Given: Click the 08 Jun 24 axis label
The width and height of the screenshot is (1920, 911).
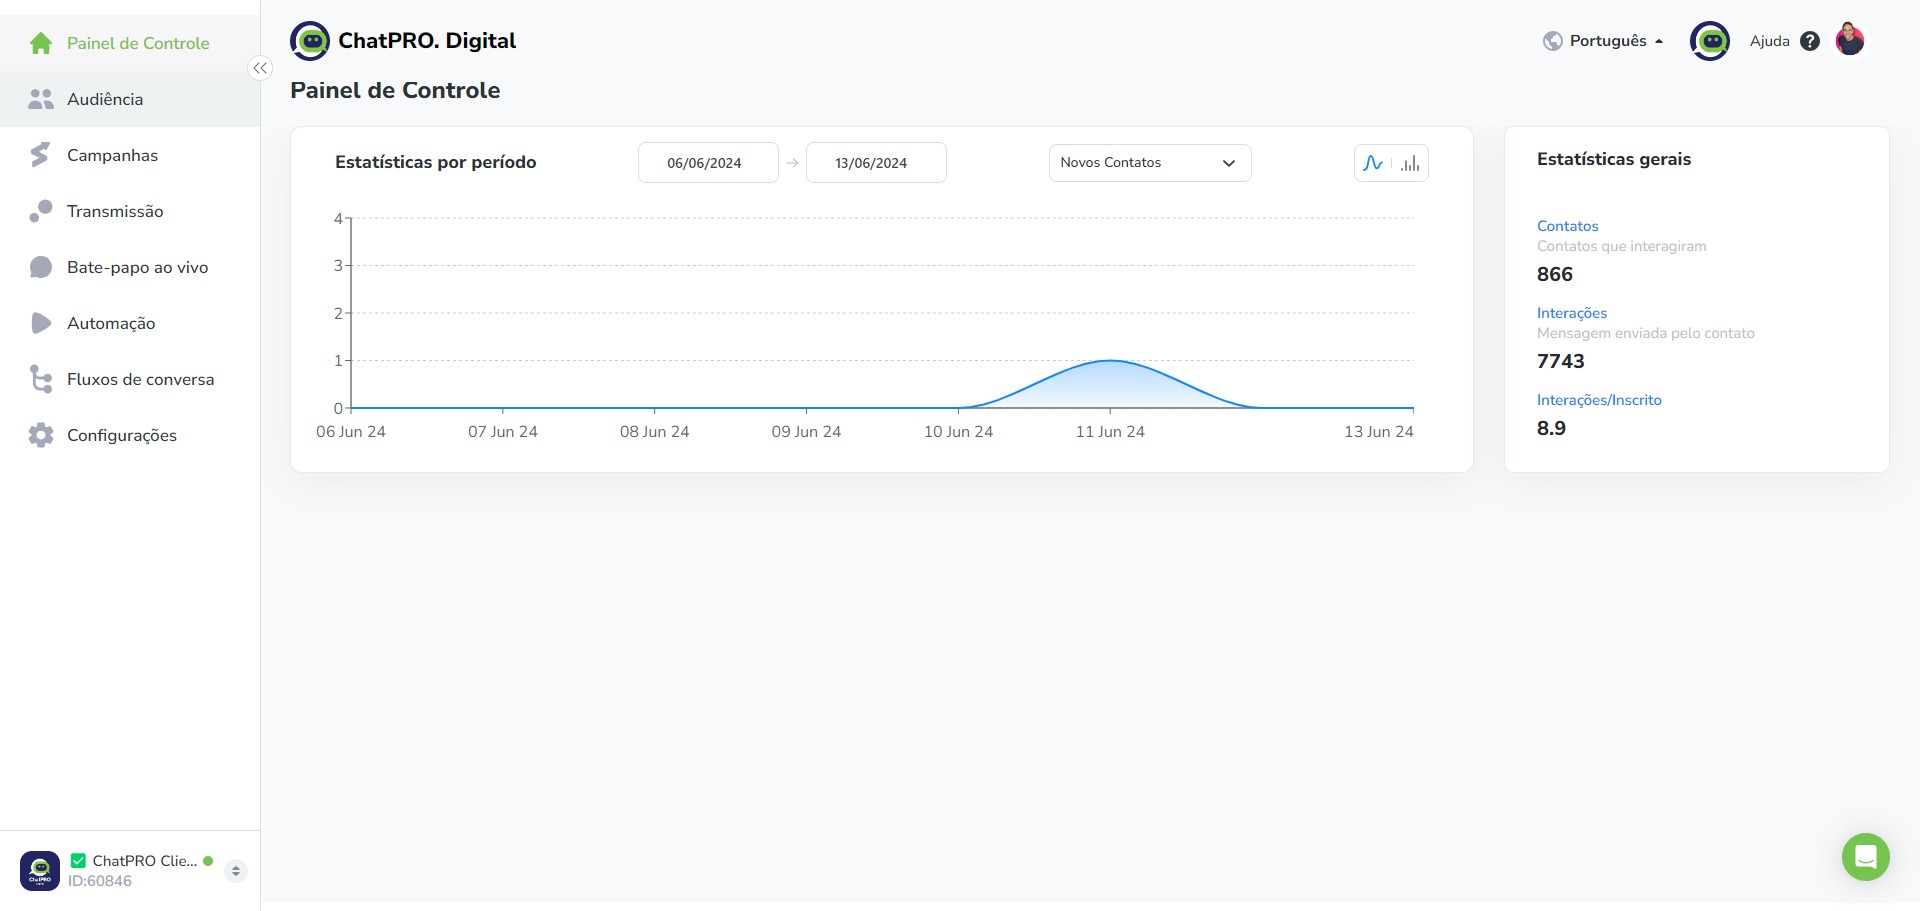Looking at the screenshot, I should (655, 432).
